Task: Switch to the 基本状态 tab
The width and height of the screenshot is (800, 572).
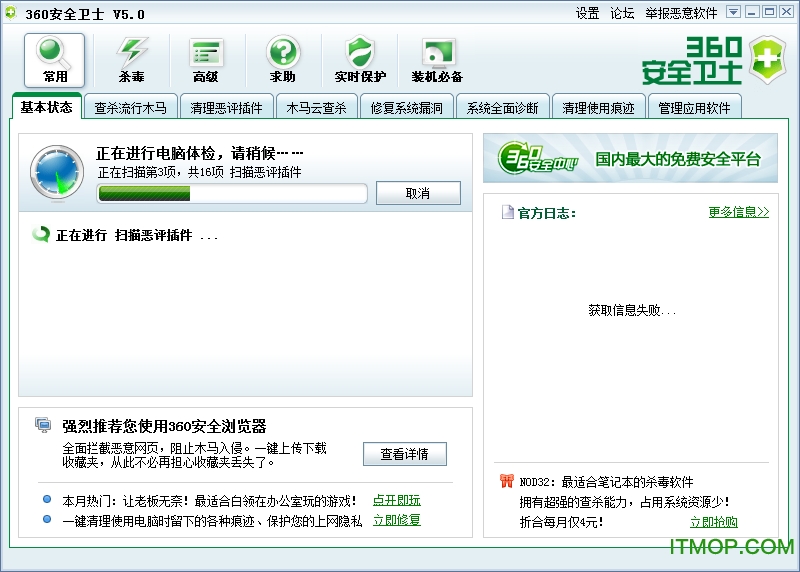Action: pyautogui.click(x=46, y=107)
